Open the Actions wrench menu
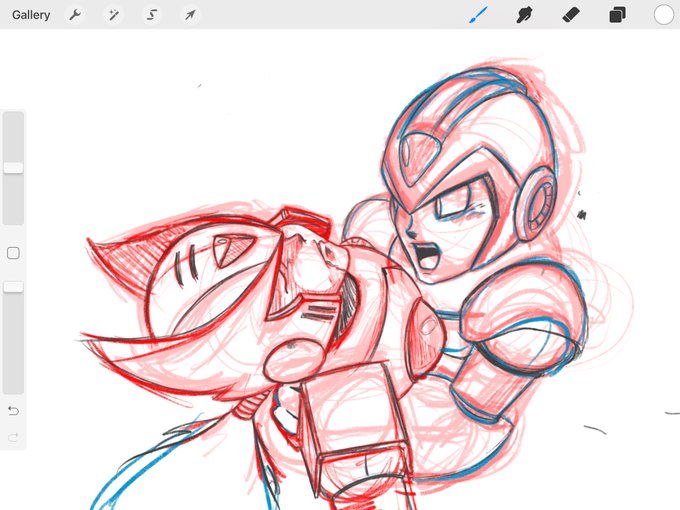 pyautogui.click(x=75, y=15)
